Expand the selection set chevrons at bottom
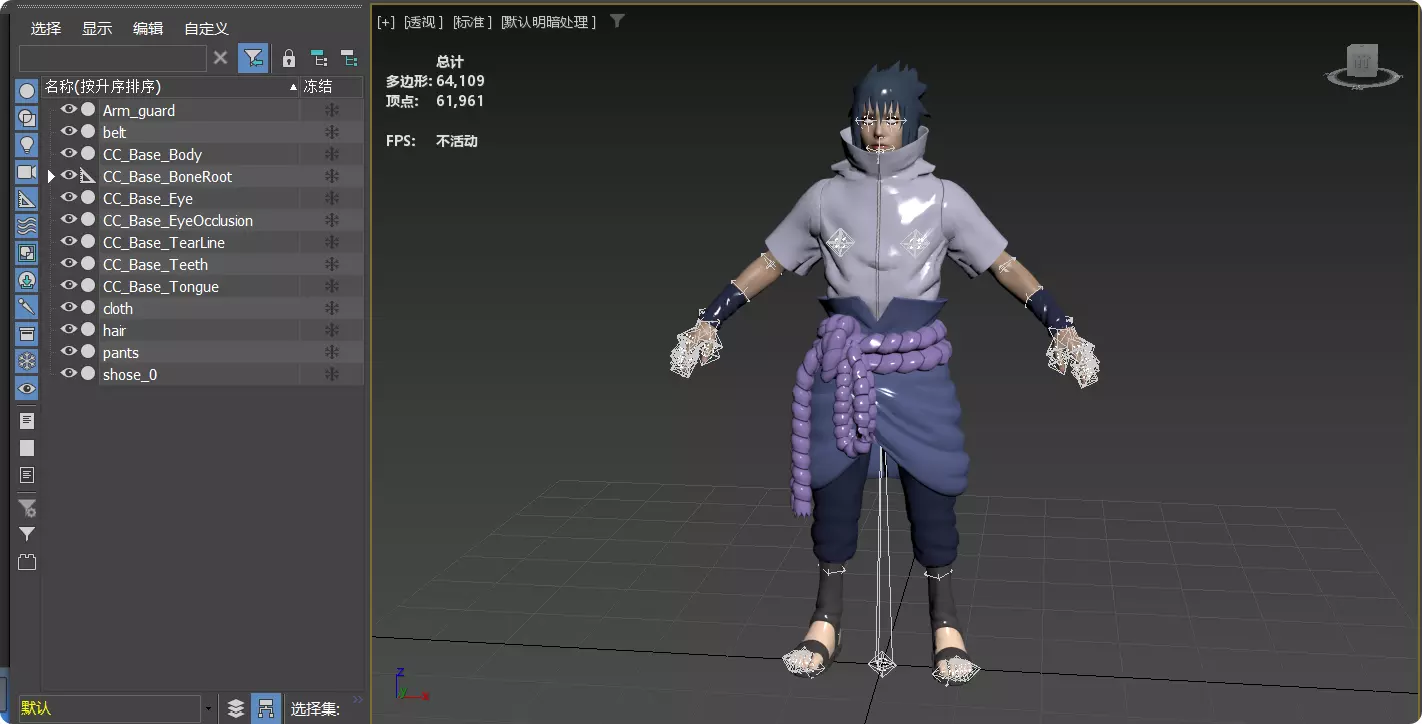This screenshot has height=724, width=1422. pyautogui.click(x=358, y=700)
